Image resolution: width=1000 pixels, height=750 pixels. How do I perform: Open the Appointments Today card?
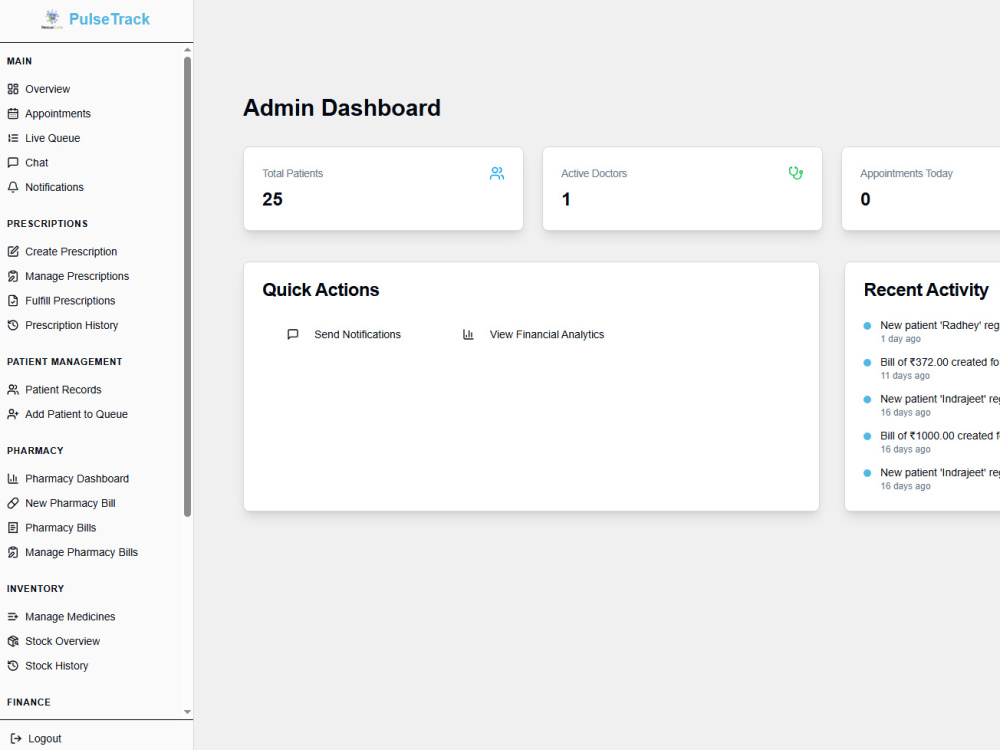pos(921,189)
